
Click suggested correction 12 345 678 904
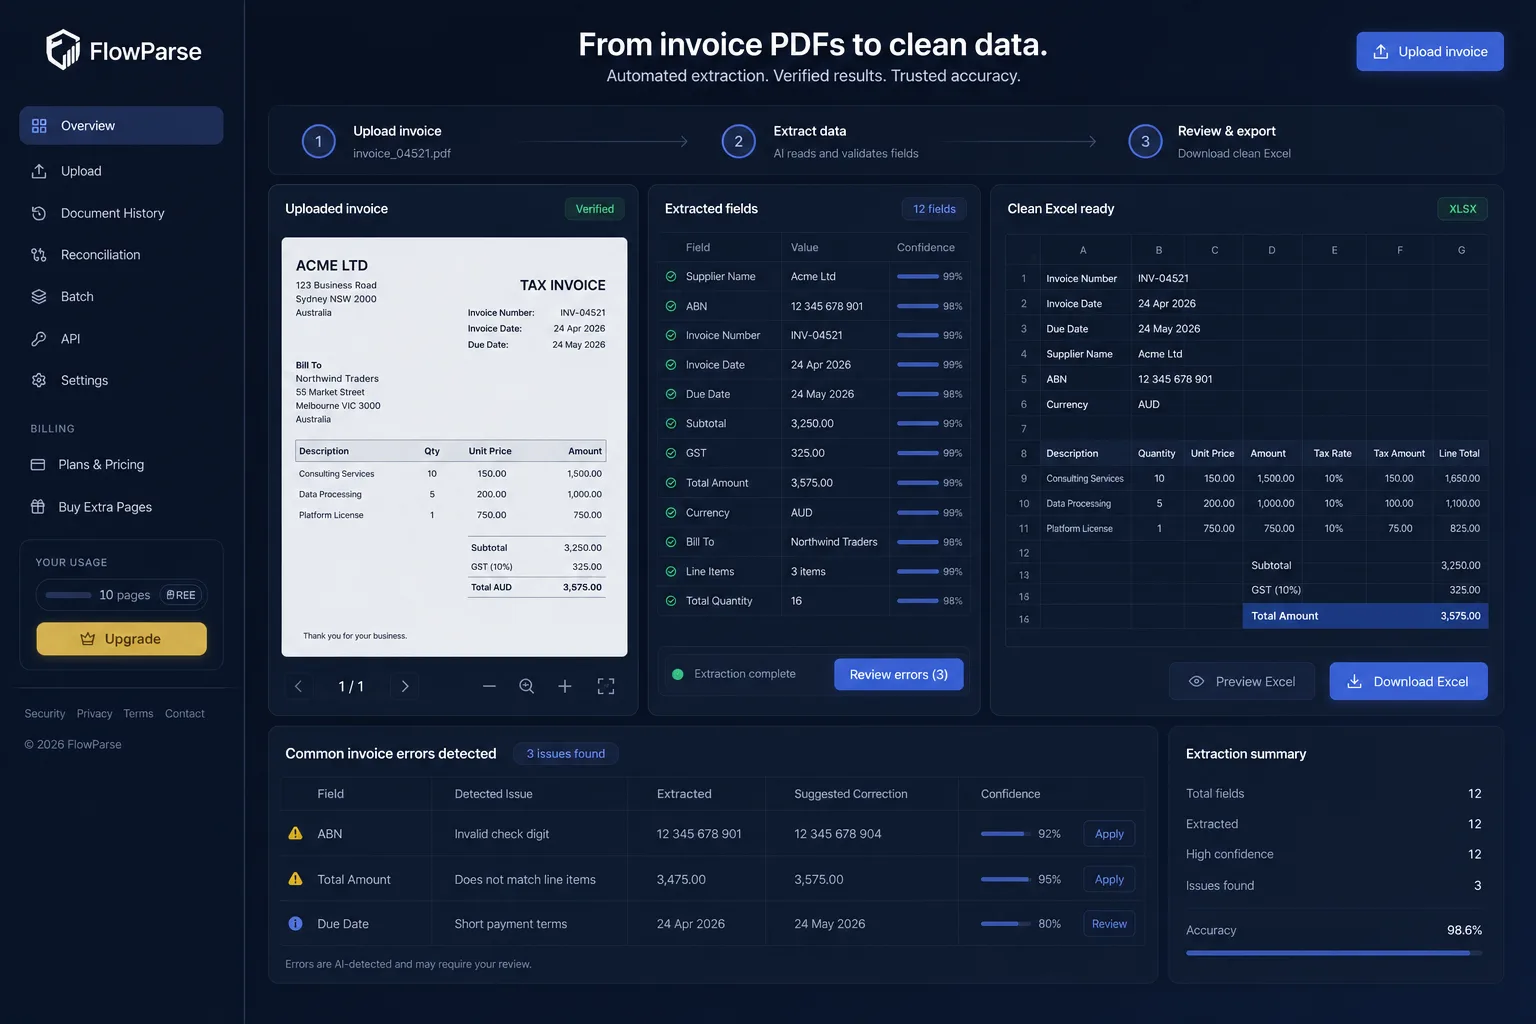(838, 834)
